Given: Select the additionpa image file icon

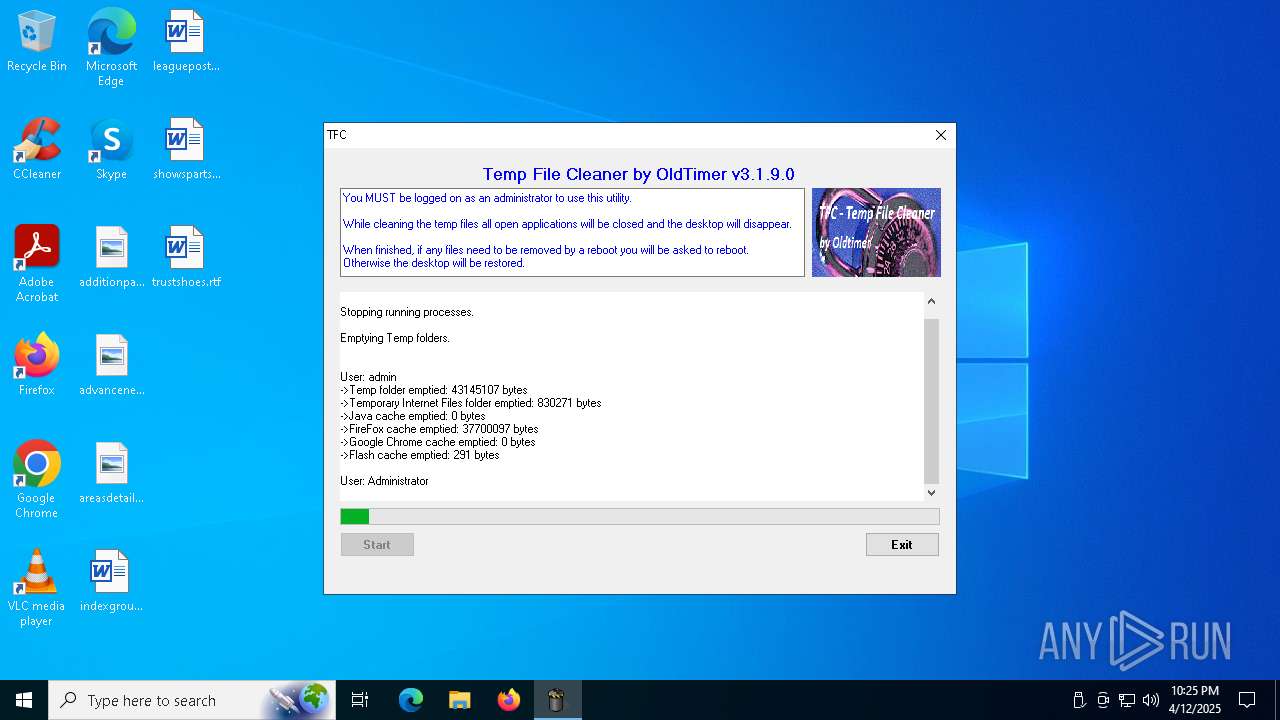Looking at the screenshot, I should [111, 257].
